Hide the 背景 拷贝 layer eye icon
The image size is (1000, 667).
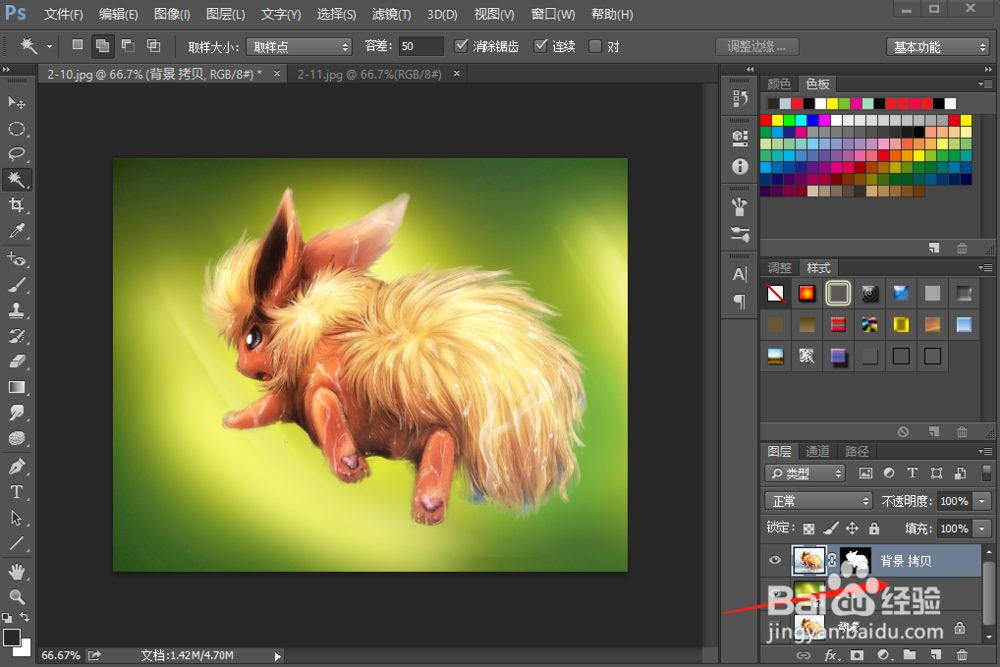(x=775, y=561)
